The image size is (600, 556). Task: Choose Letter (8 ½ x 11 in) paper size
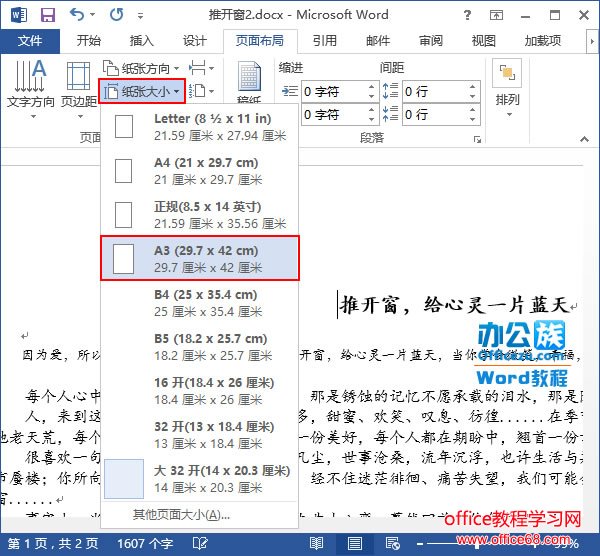pos(199,127)
